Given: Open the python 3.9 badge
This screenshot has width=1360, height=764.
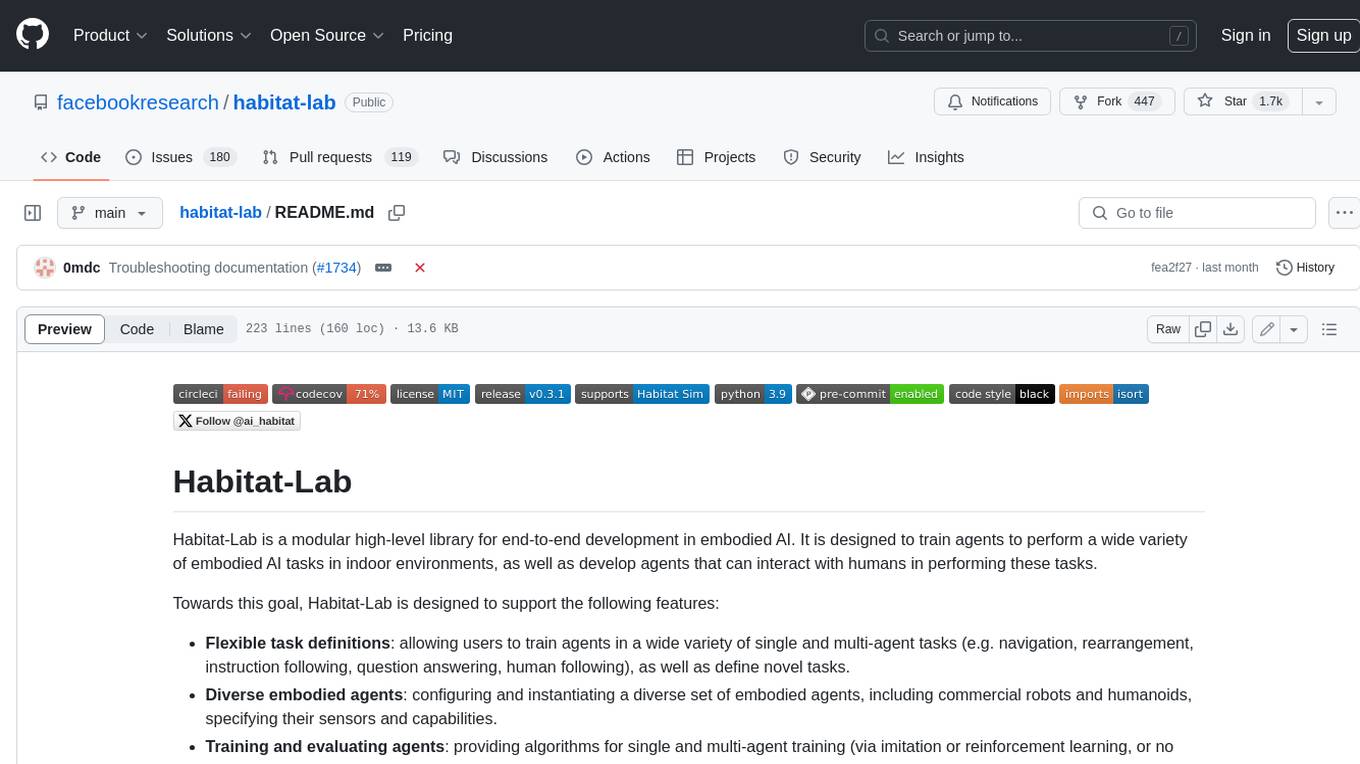Looking at the screenshot, I should click(x=753, y=394).
